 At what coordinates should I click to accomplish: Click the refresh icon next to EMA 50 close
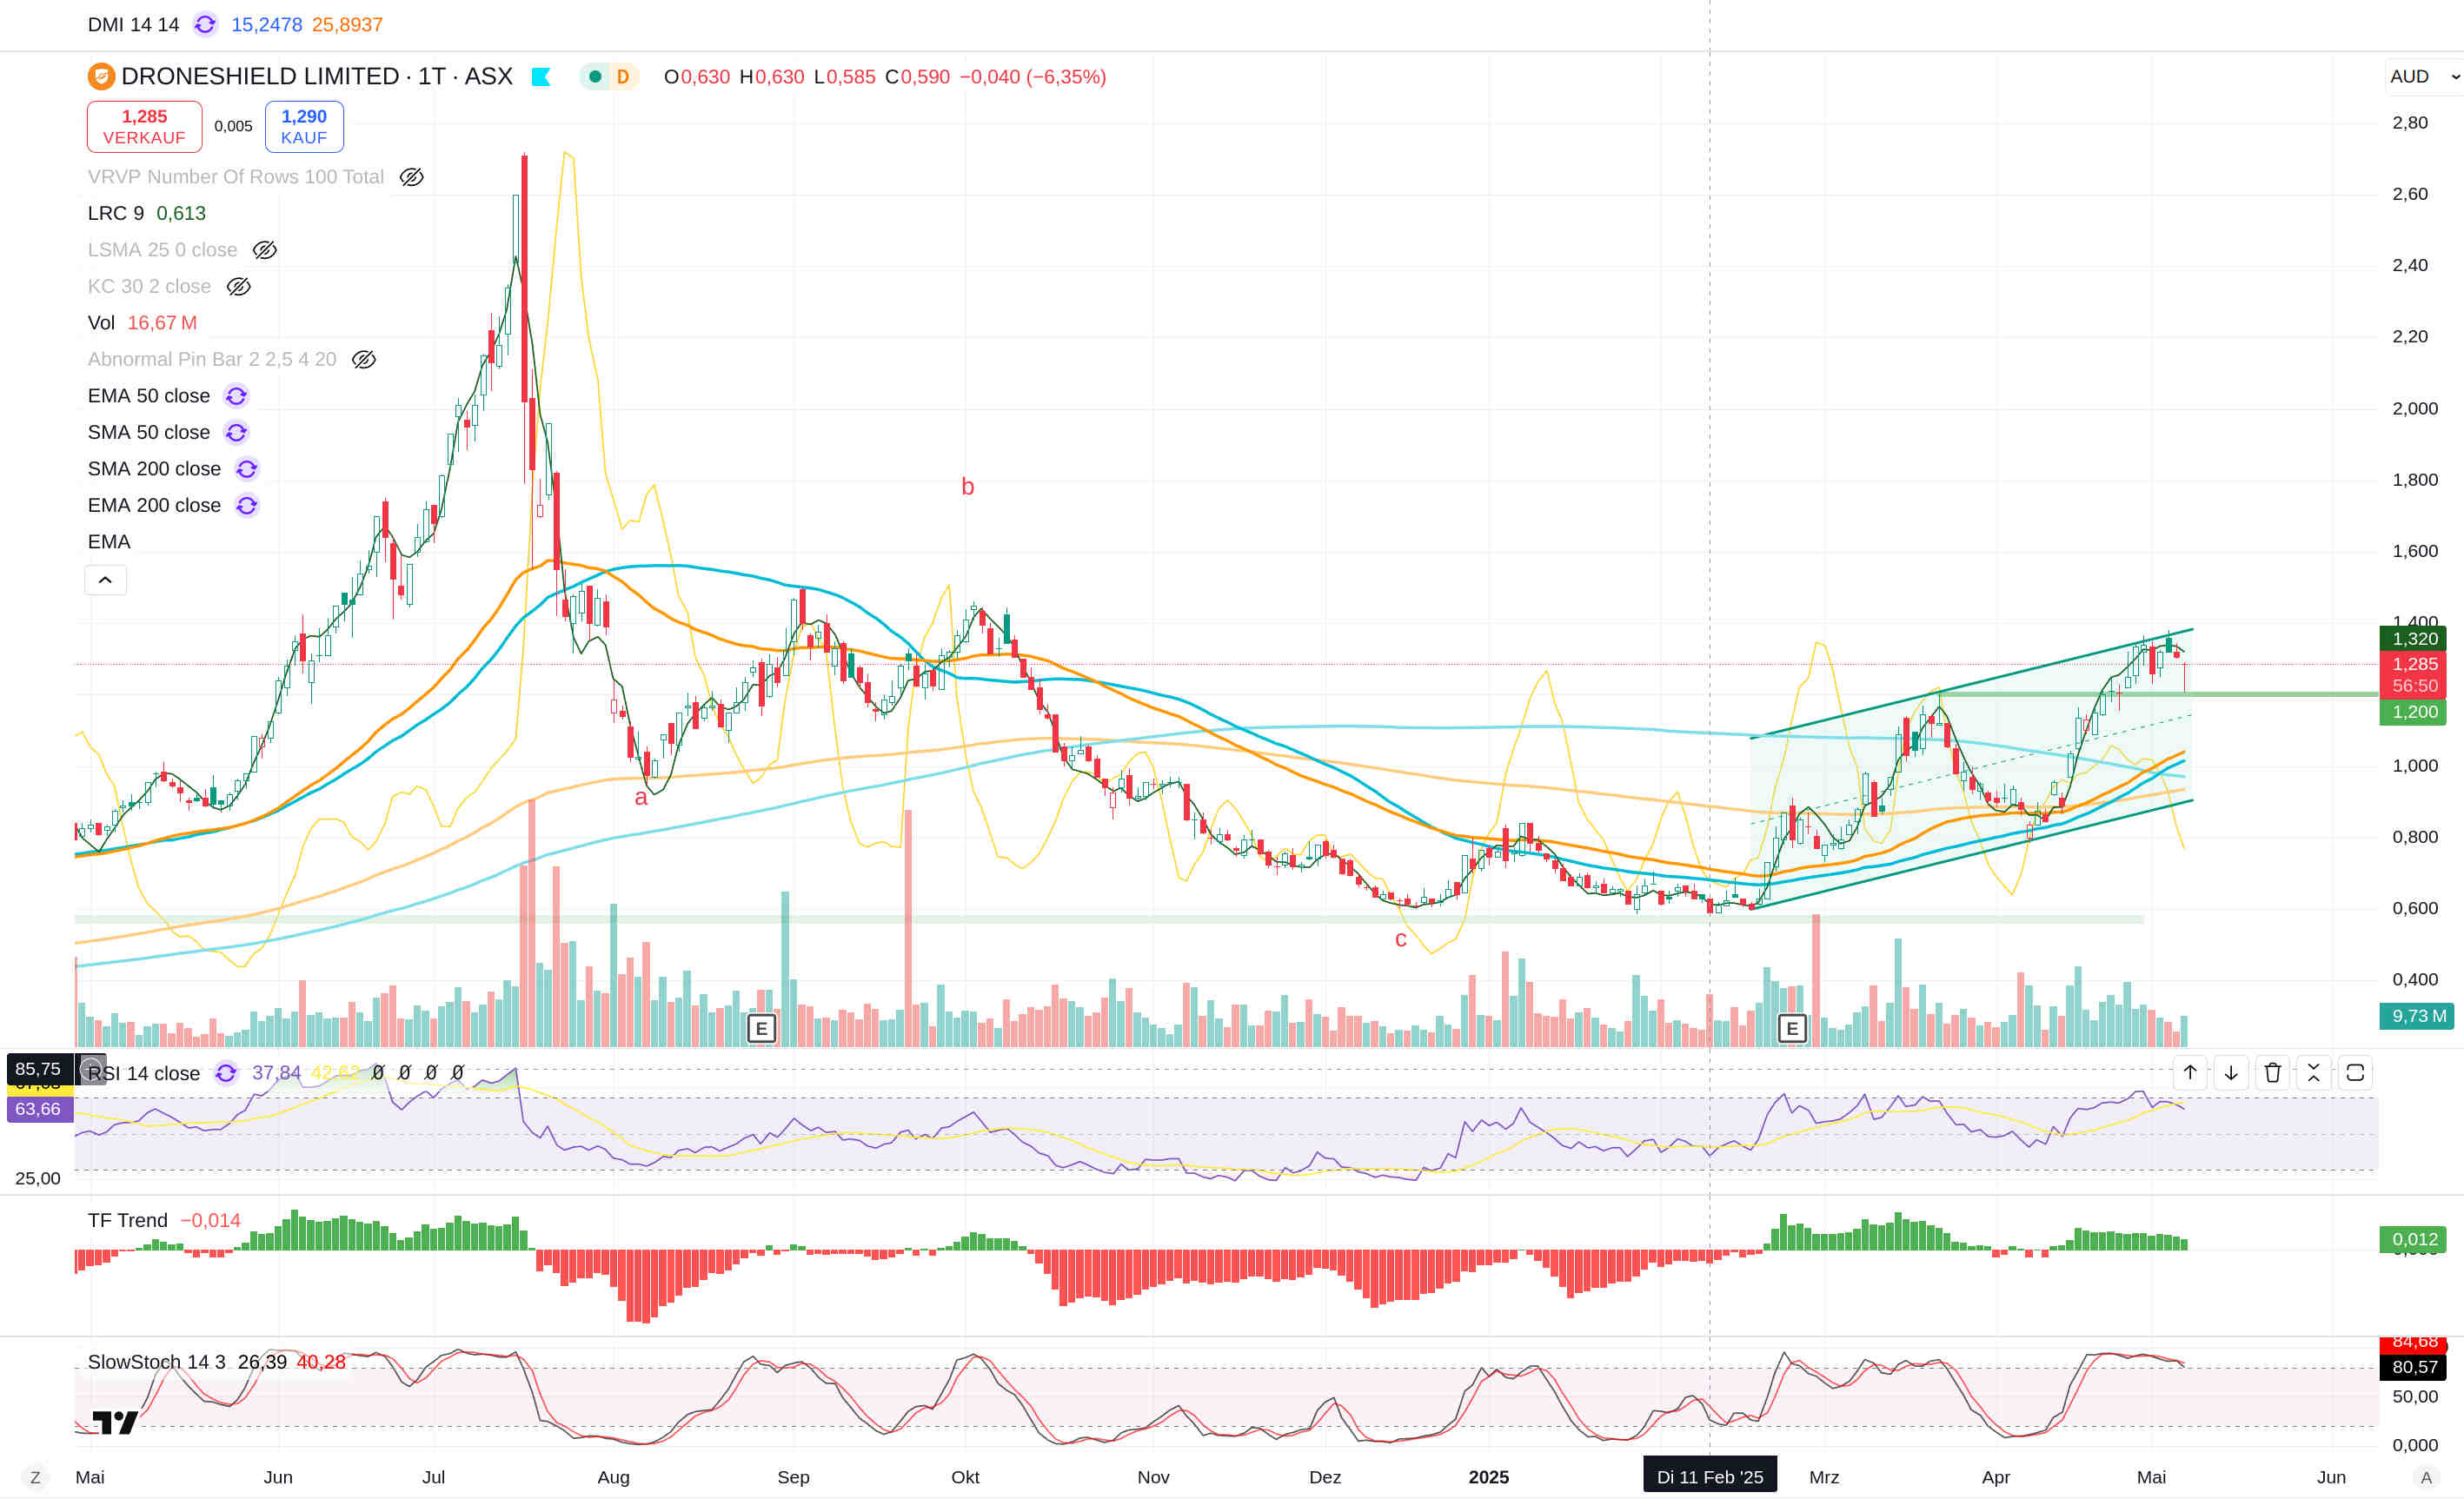coord(236,396)
